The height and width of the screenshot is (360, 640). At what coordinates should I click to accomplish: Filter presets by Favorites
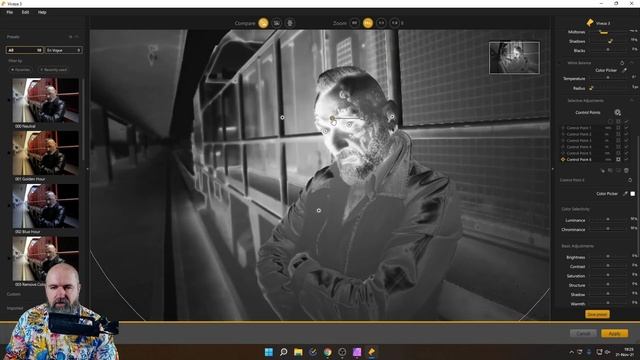click(x=20, y=70)
